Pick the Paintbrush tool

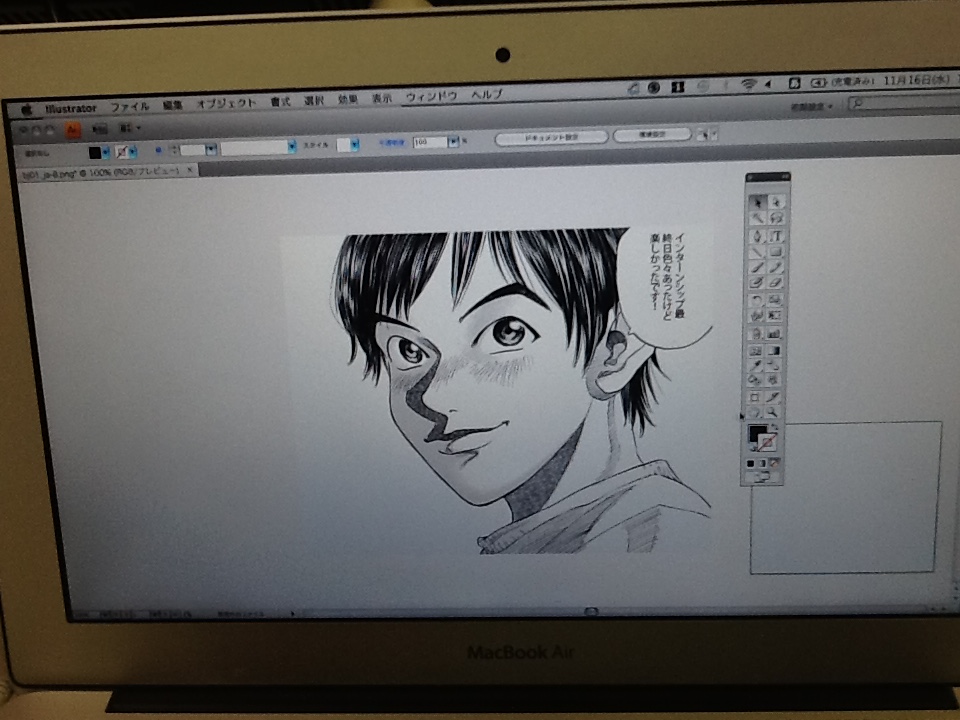point(757,268)
